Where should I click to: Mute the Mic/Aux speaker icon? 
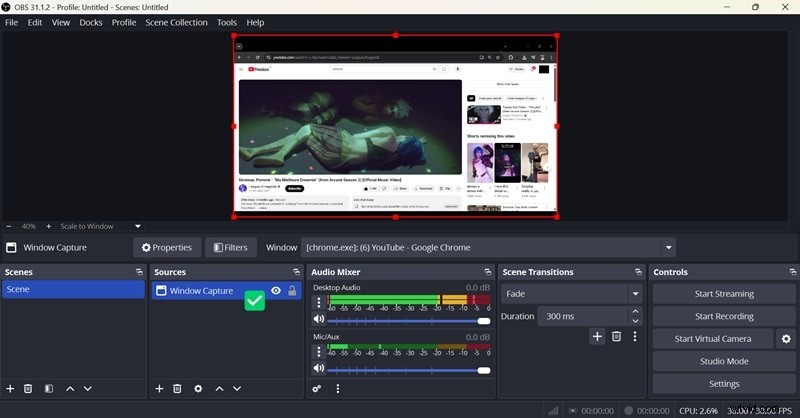319,370
